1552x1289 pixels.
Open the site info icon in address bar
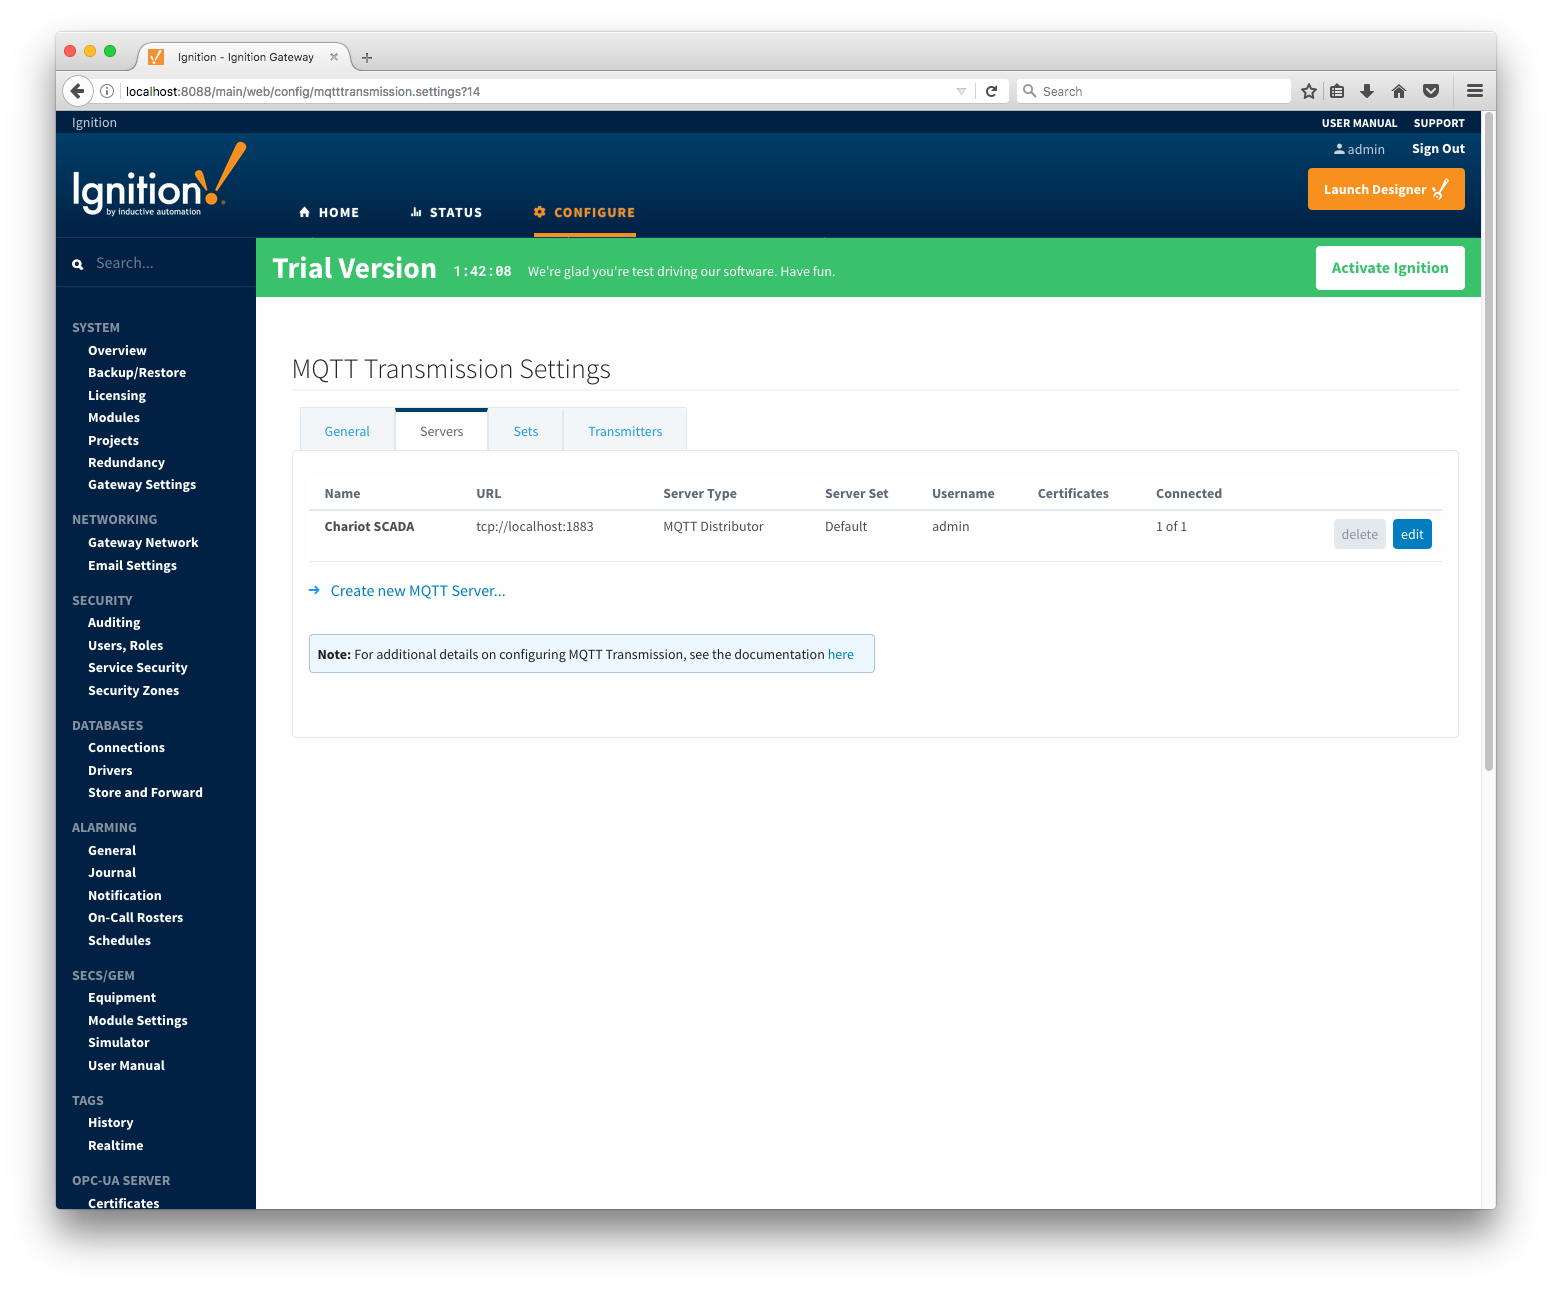107,91
